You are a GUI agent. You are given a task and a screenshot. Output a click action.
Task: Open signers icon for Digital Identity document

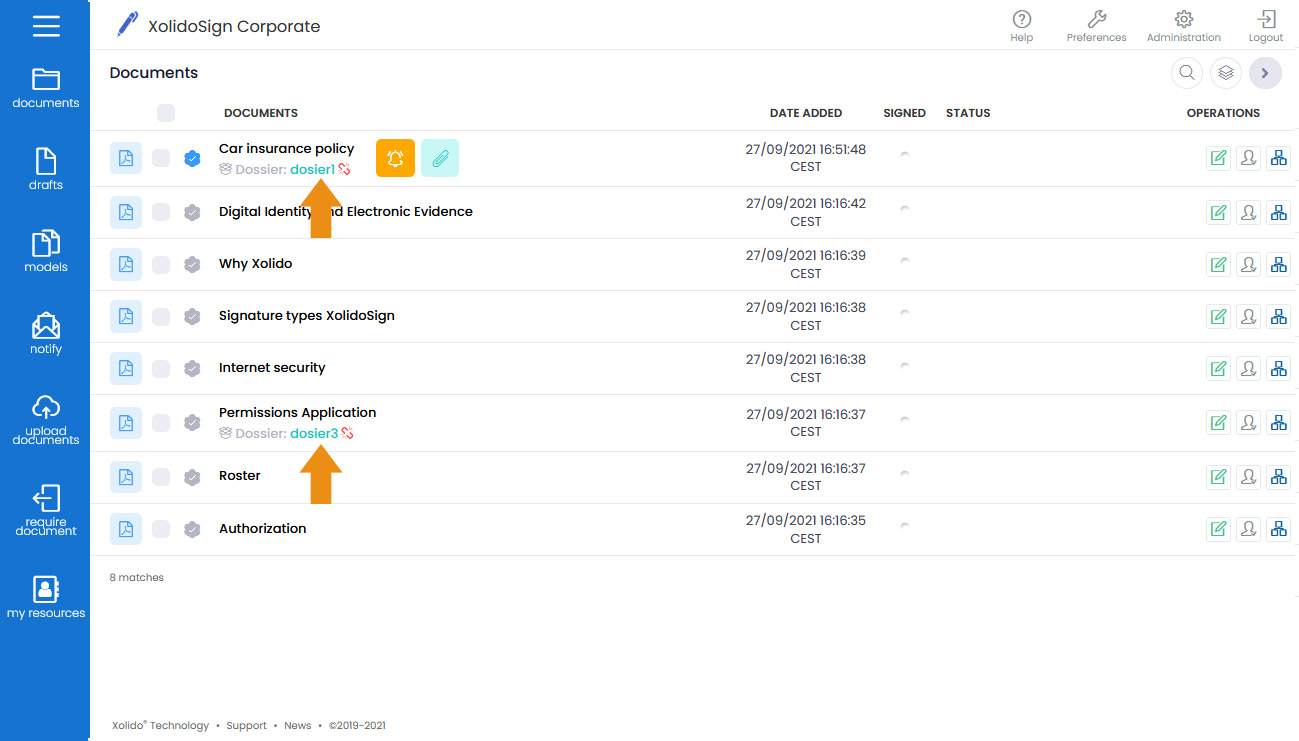1248,212
